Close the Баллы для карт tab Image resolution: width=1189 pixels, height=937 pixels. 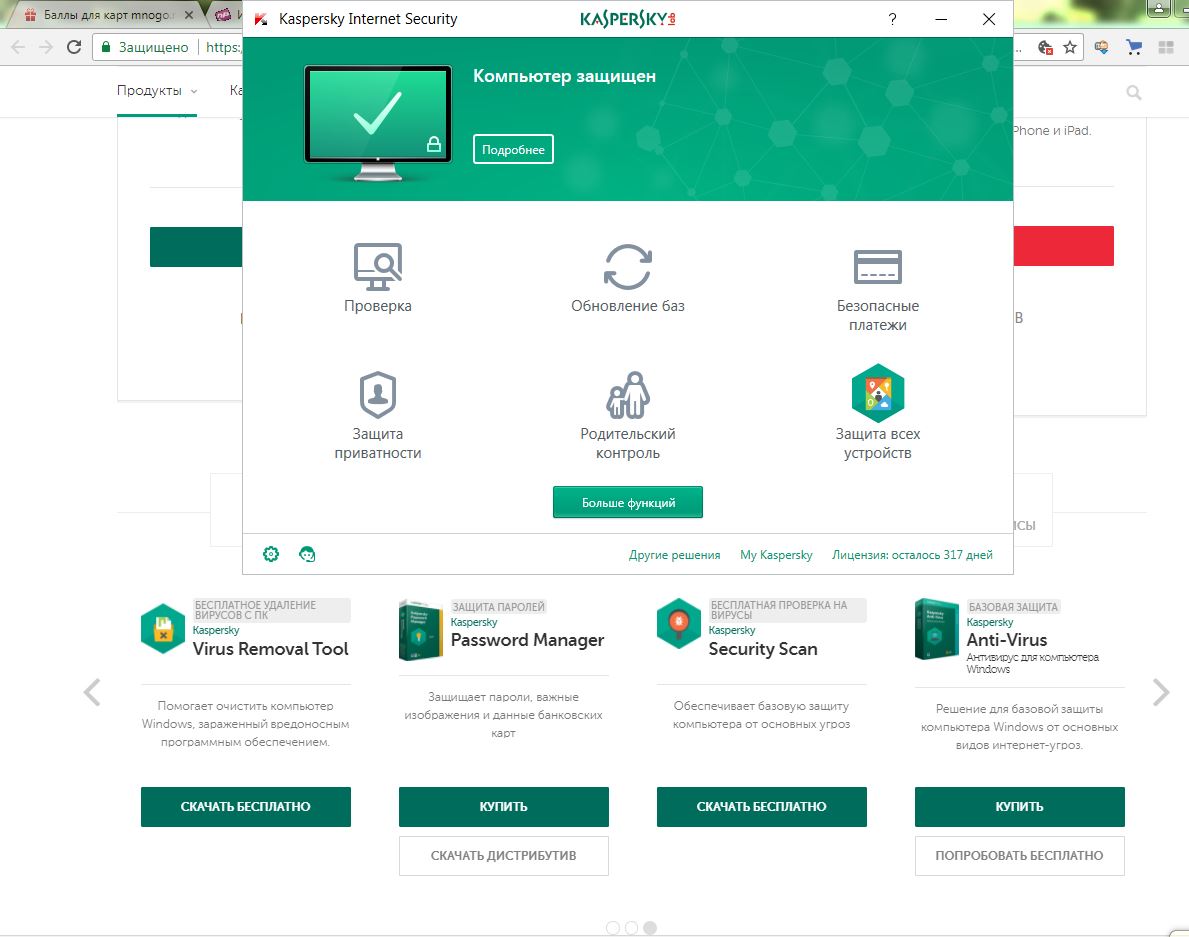[x=189, y=14]
